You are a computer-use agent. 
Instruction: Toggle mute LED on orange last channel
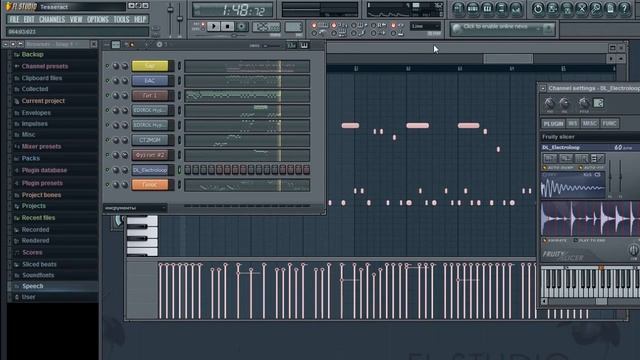[x=107, y=185]
